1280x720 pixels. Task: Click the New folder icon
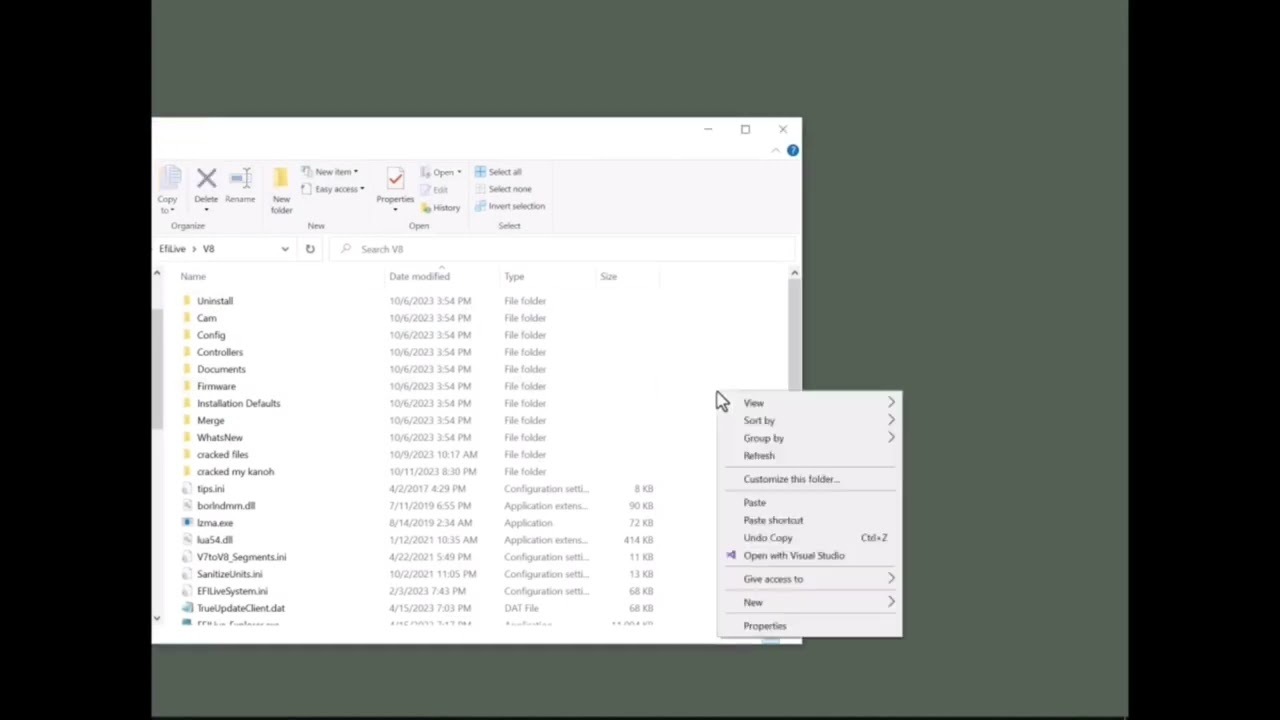(281, 179)
